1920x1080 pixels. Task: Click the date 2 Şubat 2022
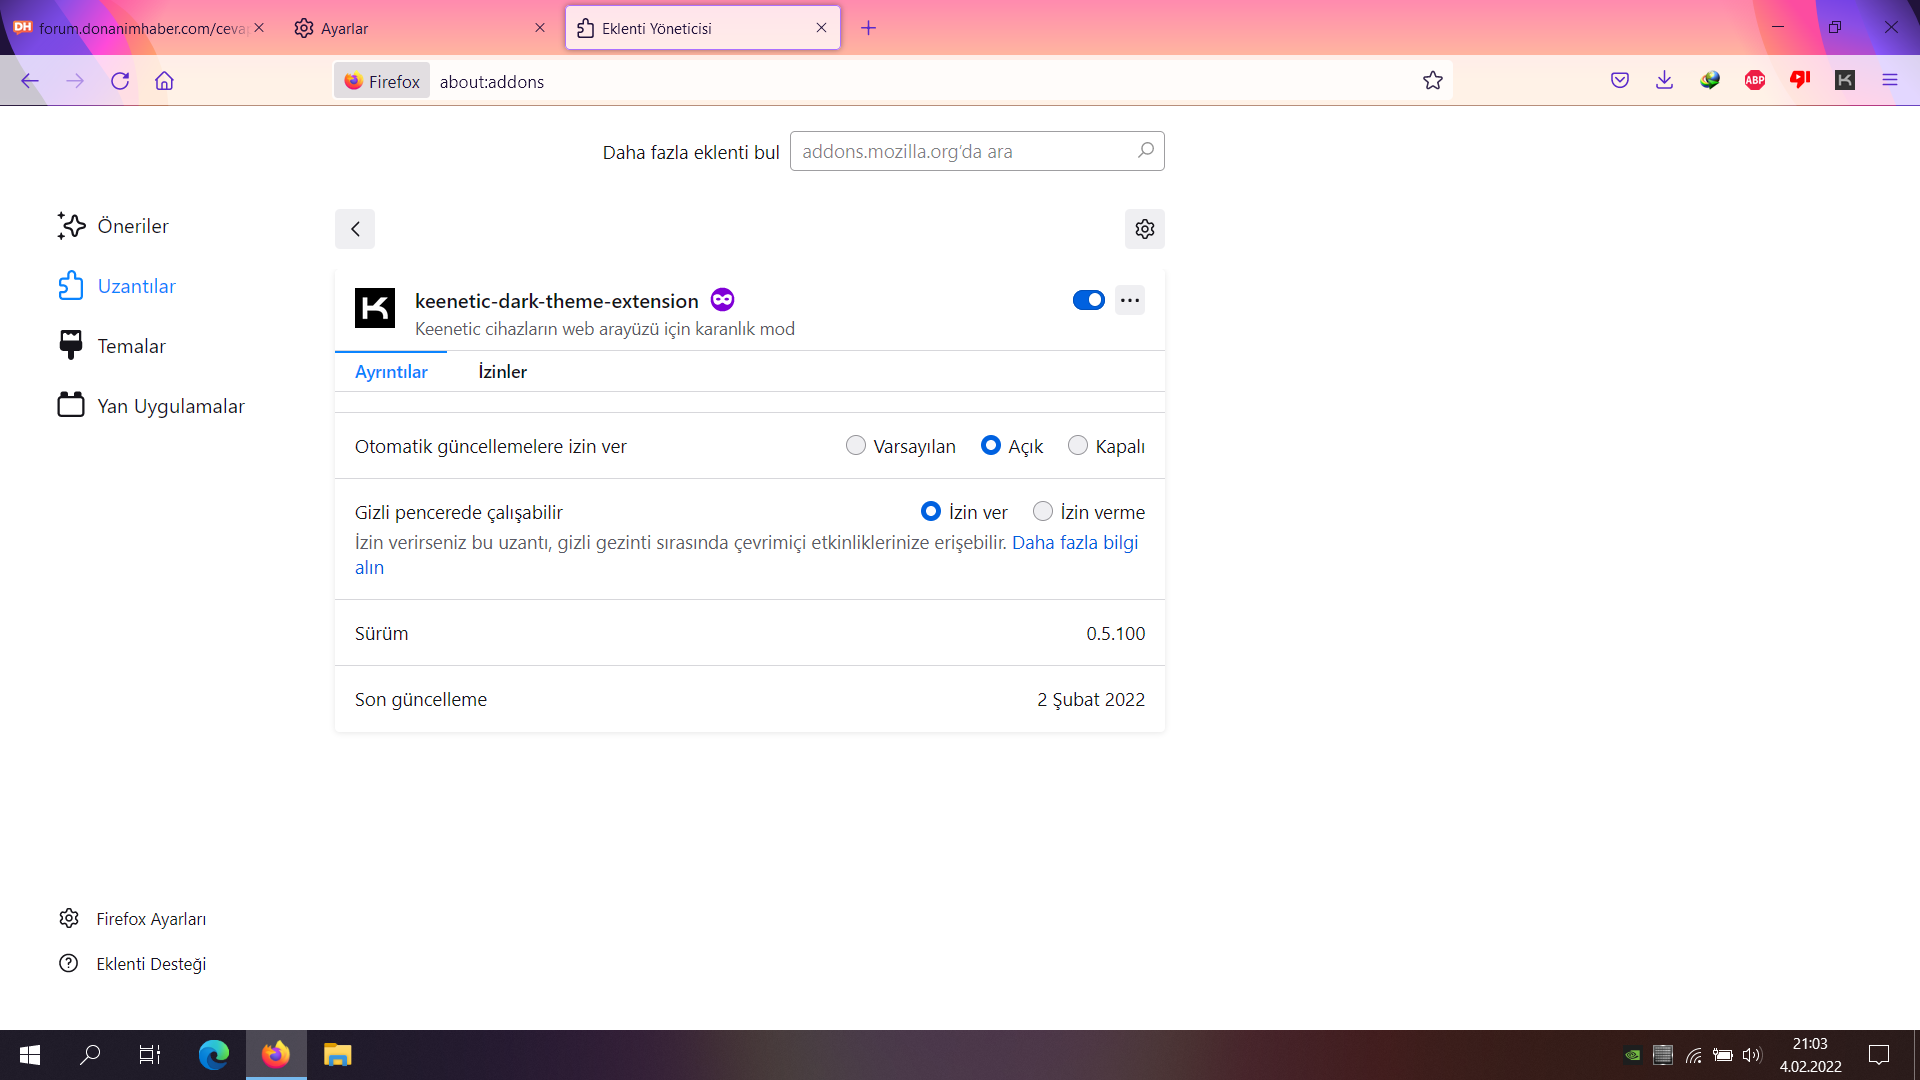(1090, 699)
